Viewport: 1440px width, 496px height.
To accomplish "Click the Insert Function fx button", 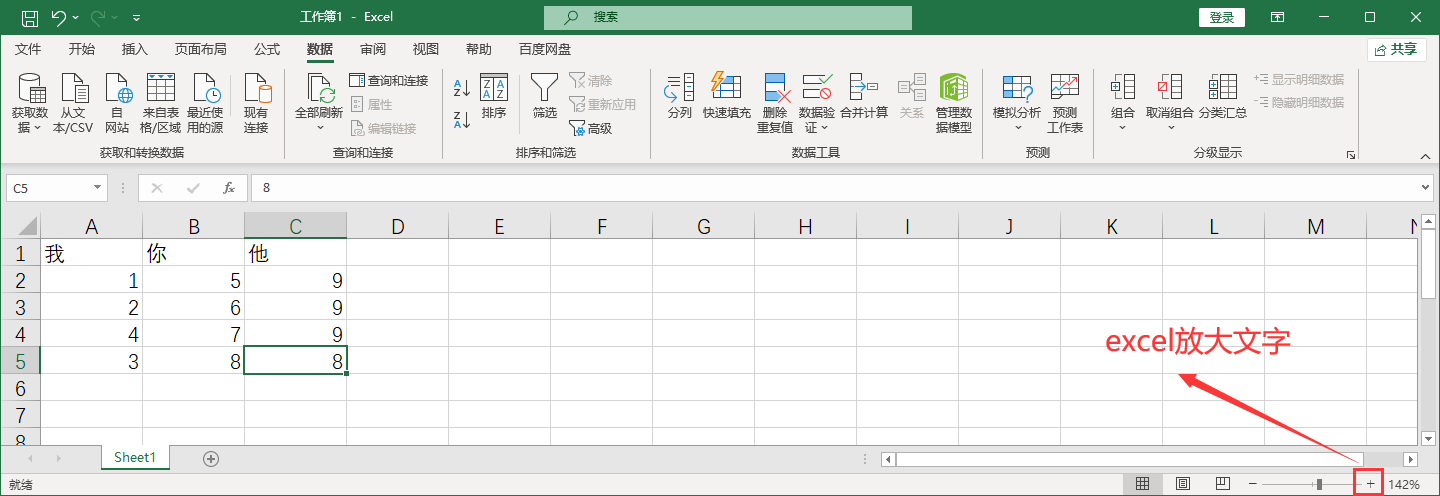I will pyautogui.click(x=228, y=187).
